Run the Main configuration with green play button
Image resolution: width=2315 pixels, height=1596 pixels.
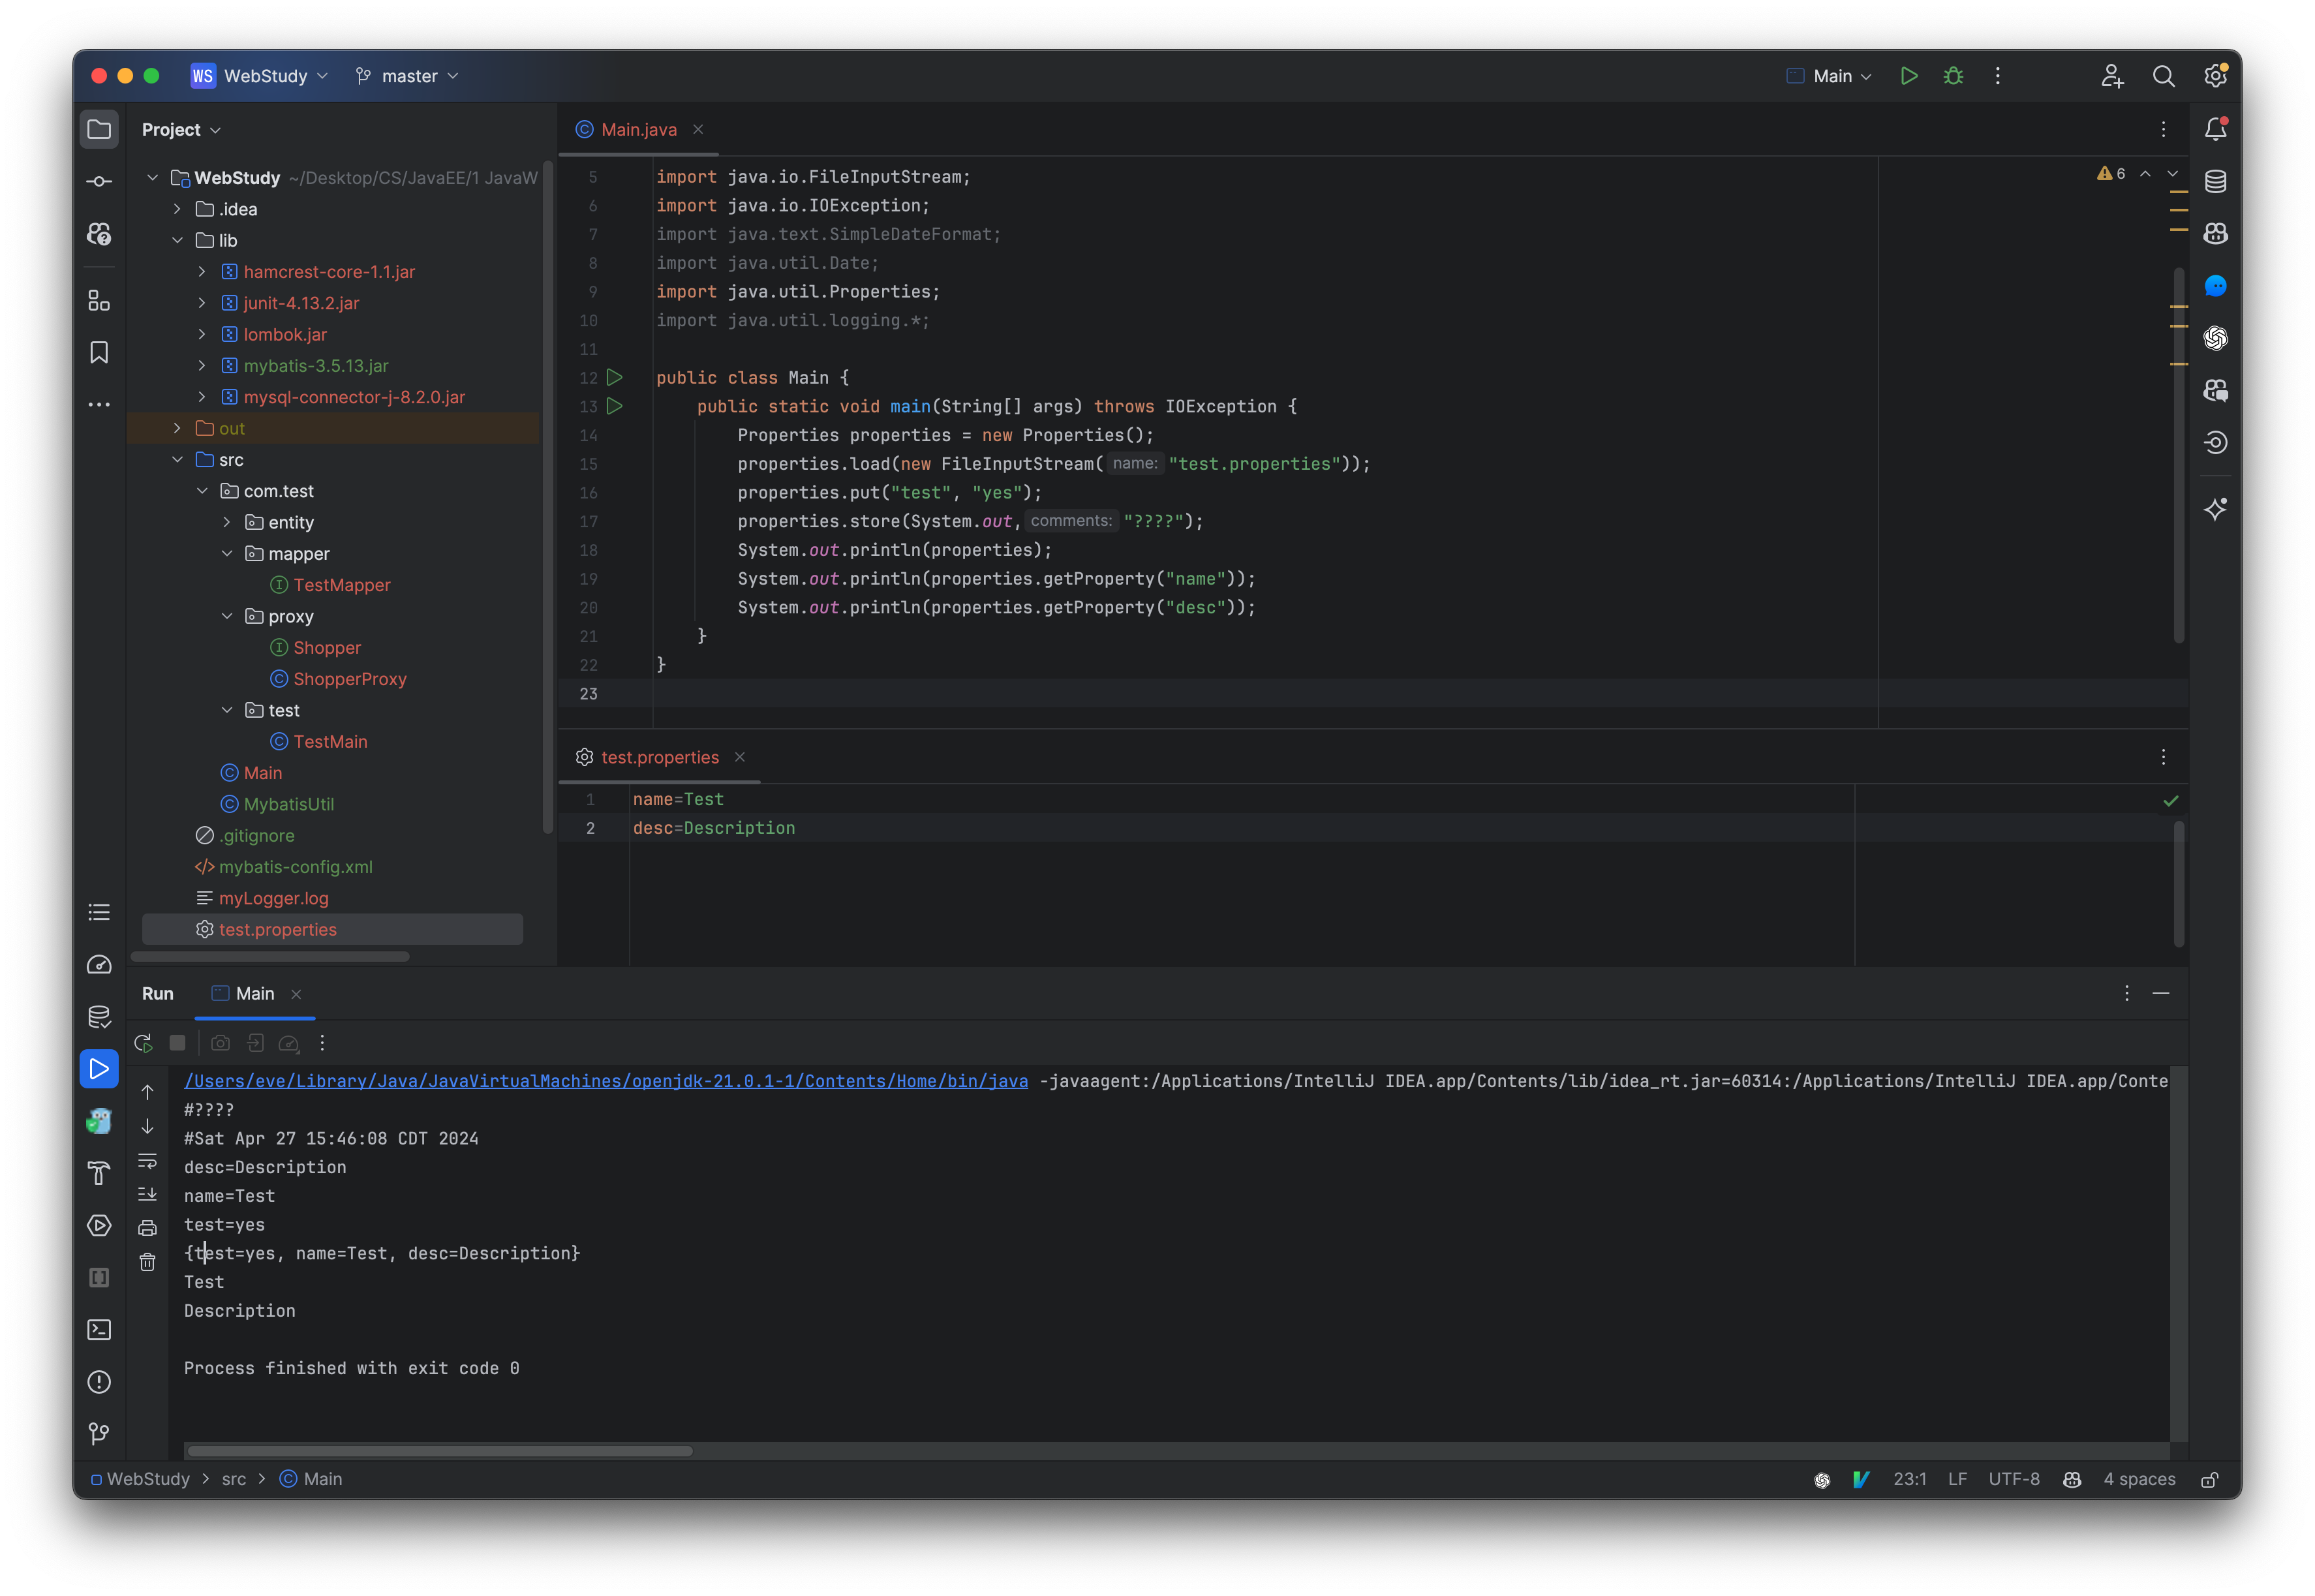tap(1908, 76)
